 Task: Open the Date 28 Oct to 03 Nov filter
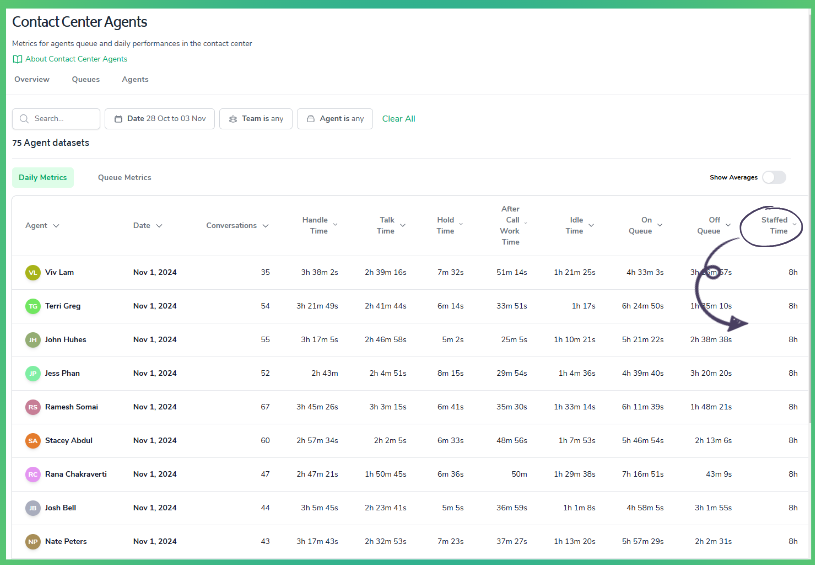point(159,119)
